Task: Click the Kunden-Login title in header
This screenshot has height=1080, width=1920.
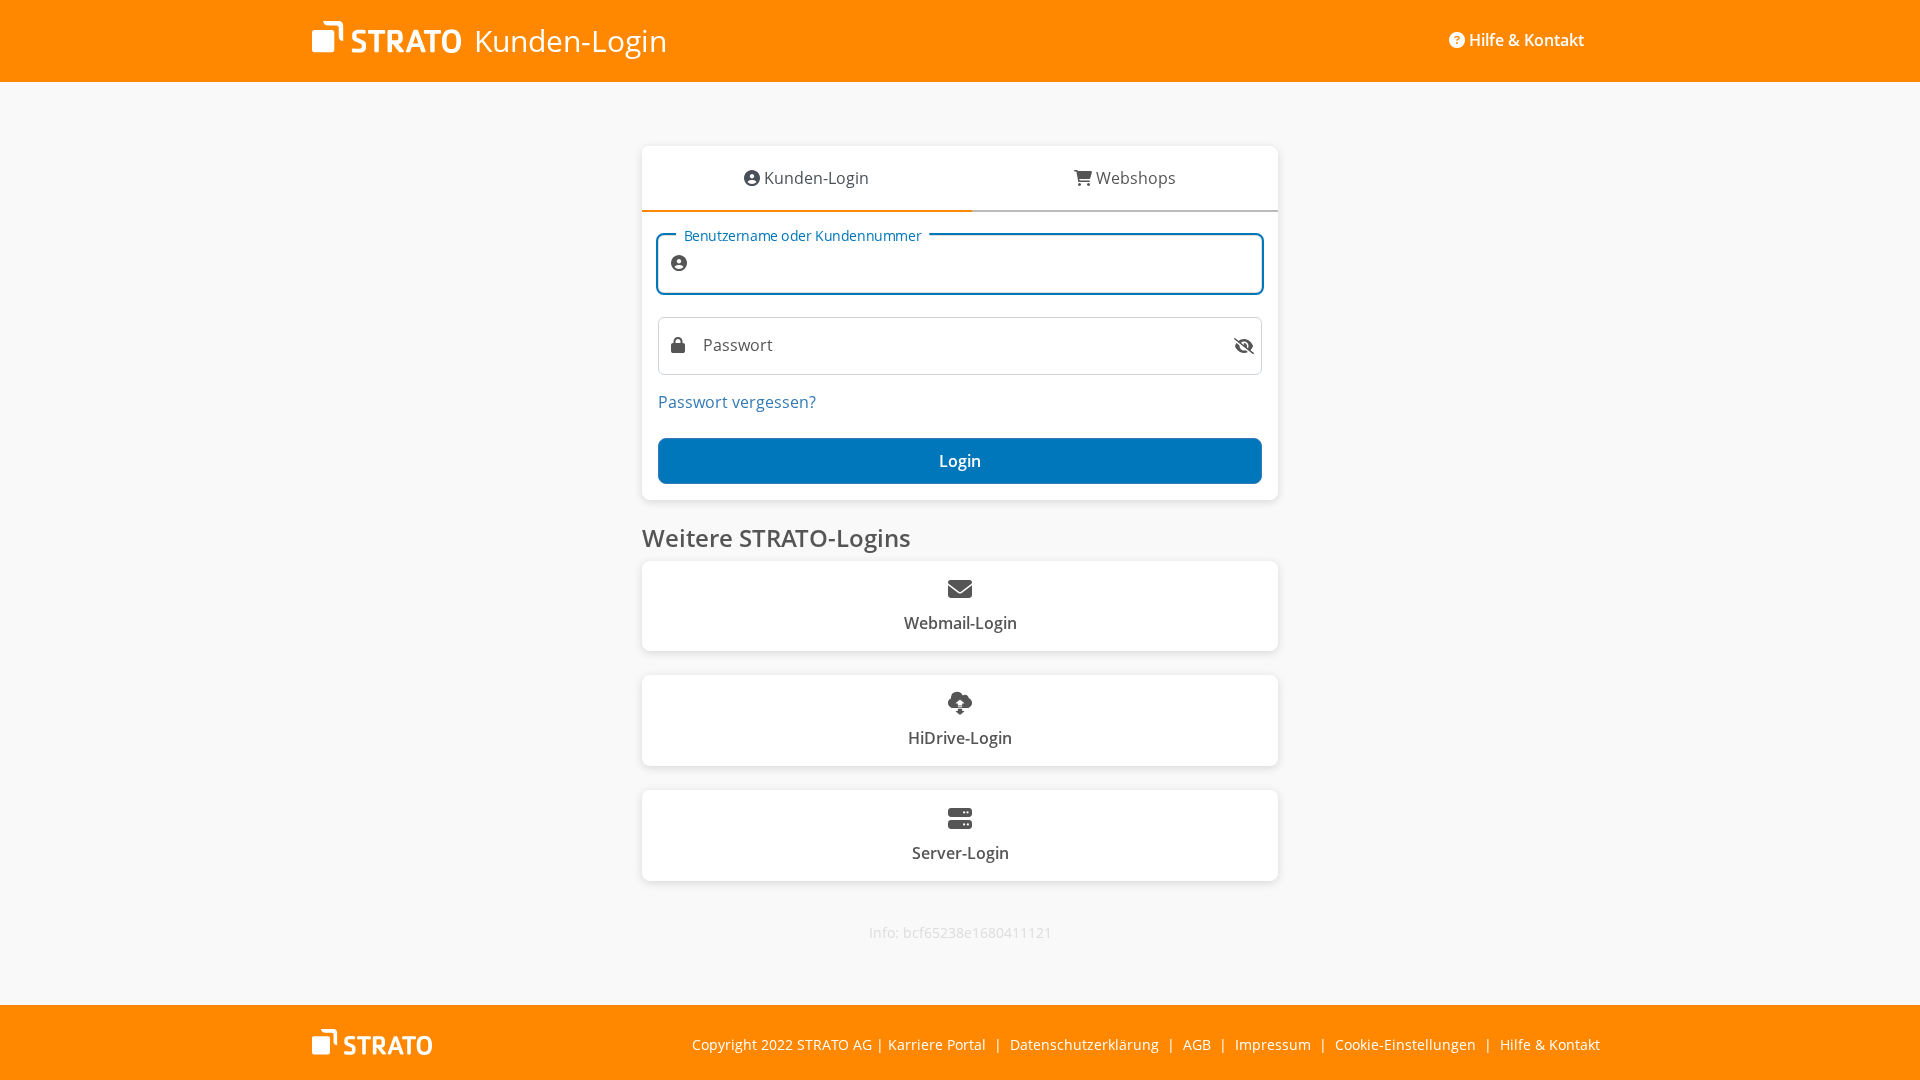Action: click(x=570, y=41)
